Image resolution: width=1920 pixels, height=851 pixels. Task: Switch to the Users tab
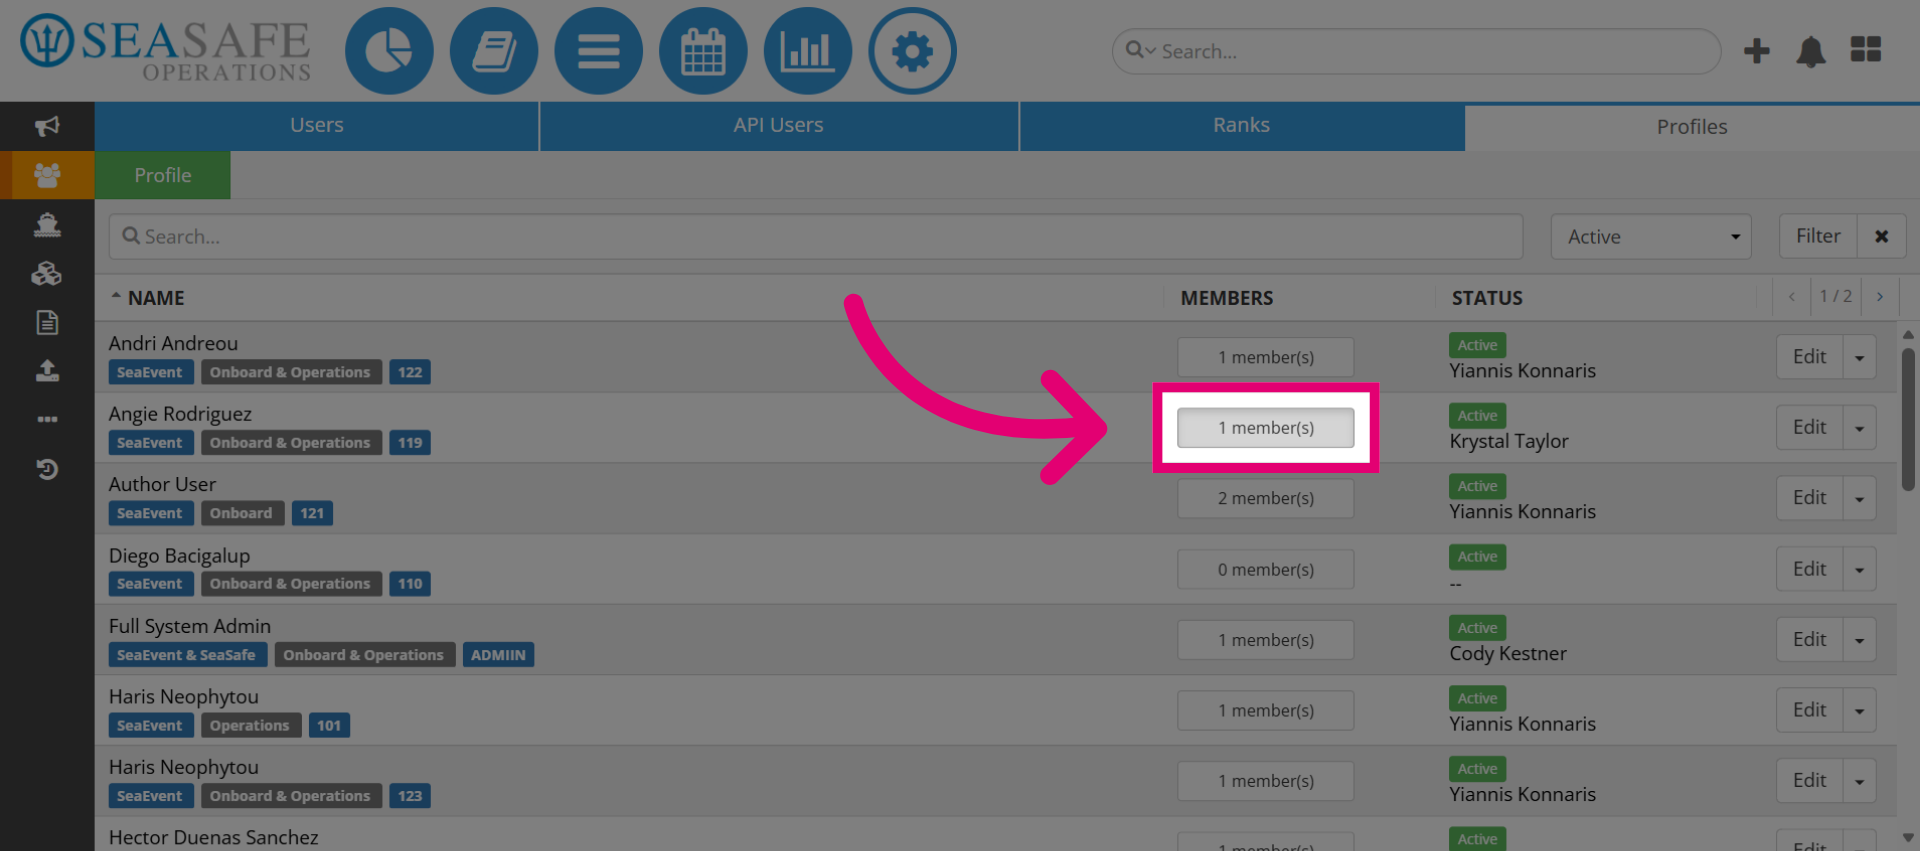point(317,126)
